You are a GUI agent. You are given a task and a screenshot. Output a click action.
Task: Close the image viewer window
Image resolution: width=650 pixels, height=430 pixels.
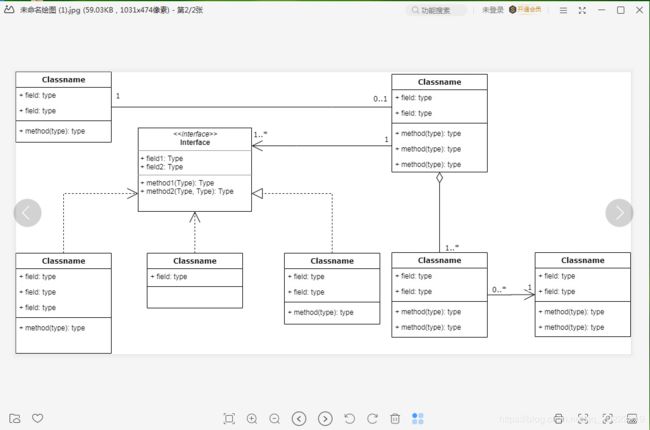click(x=639, y=10)
